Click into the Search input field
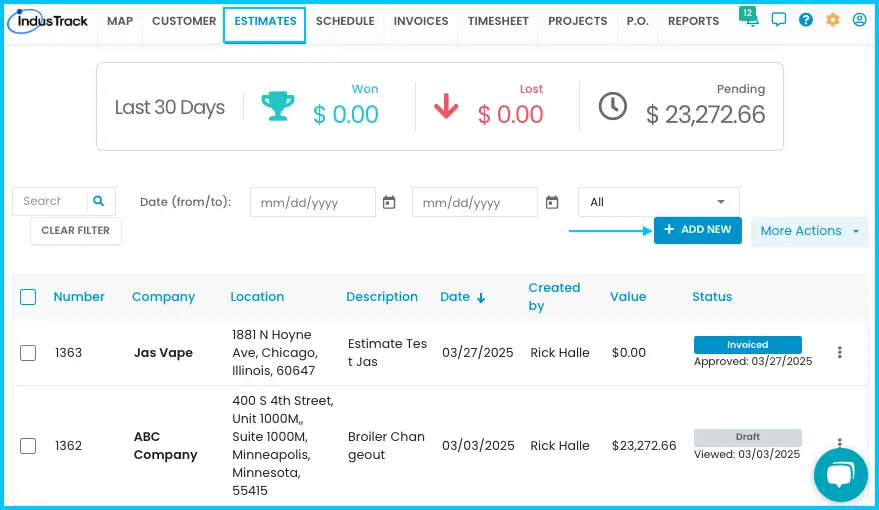 coord(50,201)
